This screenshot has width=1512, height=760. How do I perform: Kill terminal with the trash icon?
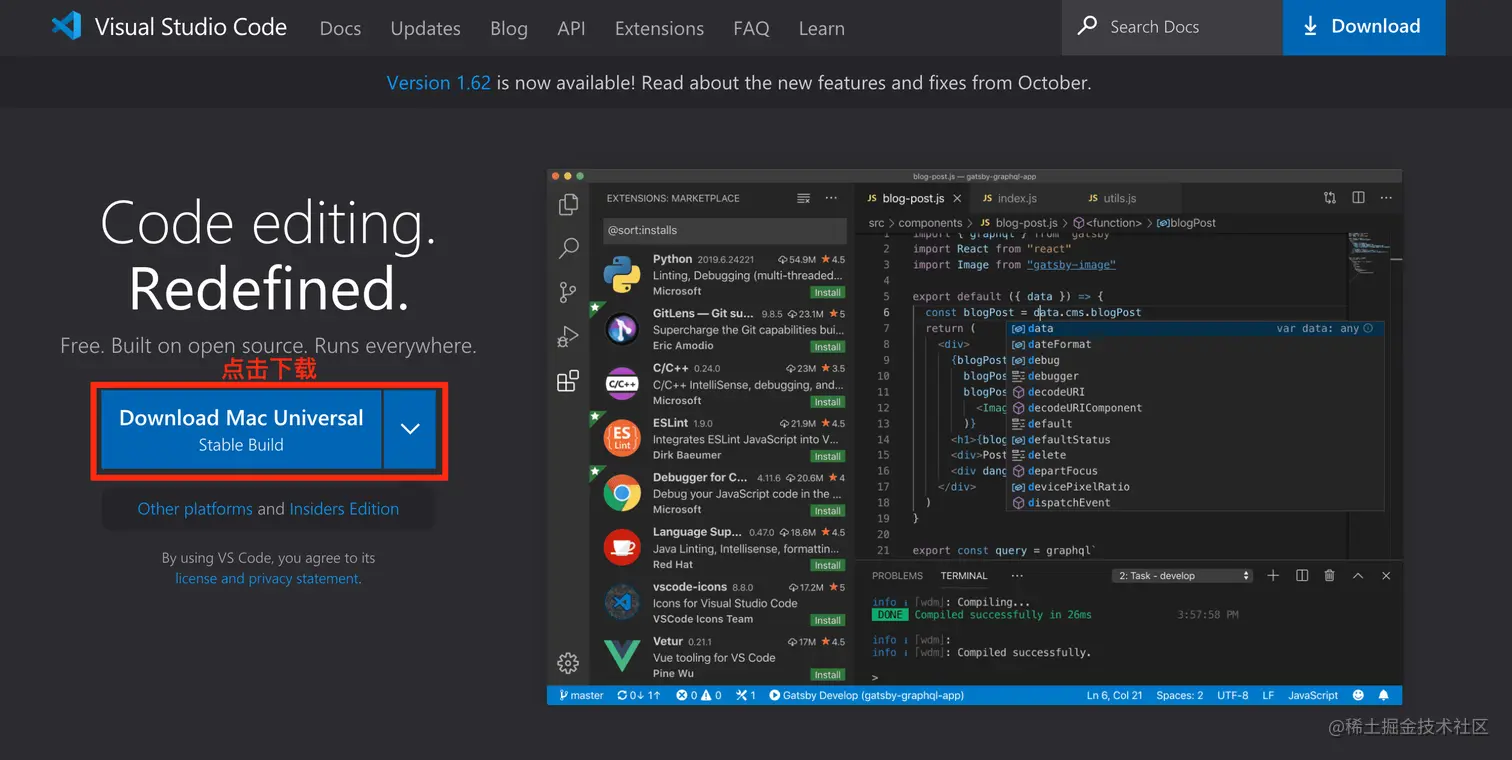point(1330,576)
